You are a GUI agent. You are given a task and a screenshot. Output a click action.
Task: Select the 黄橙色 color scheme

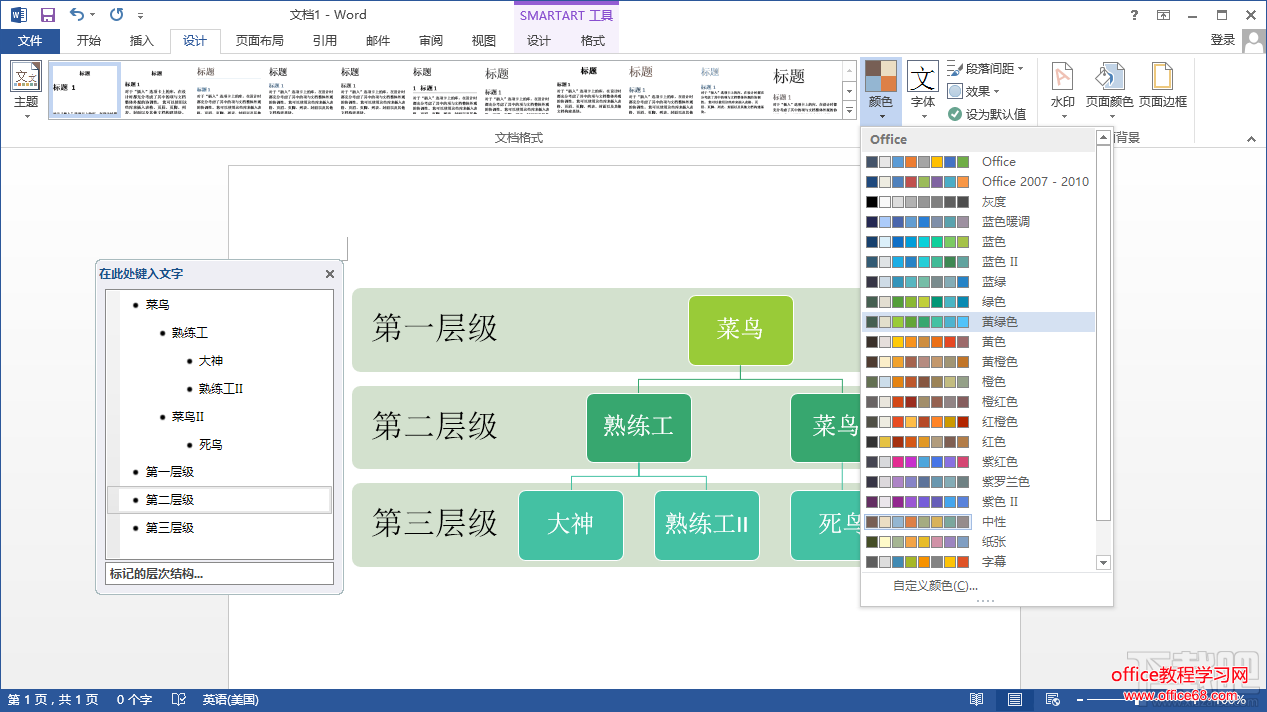pyautogui.click(x=999, y=362)
